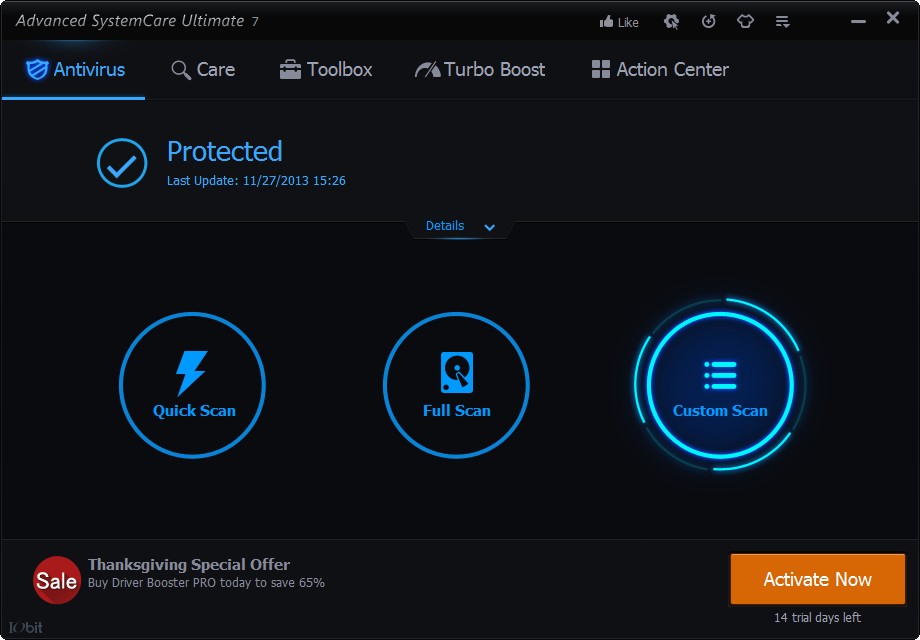
Task: Open settings via the gear icon
Action: click(x=671, y=22)
